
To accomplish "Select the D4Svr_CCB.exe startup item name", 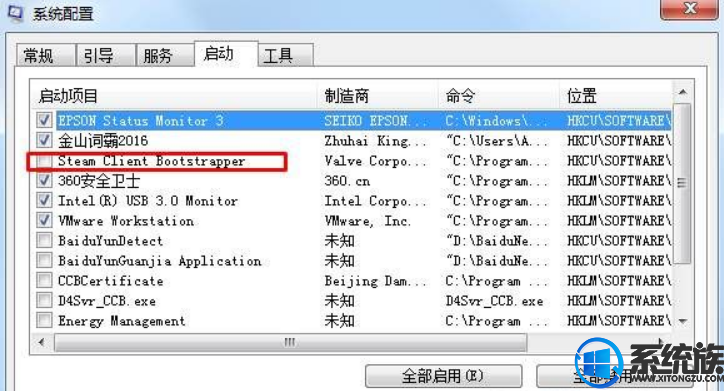I will [x=107, y=301].
